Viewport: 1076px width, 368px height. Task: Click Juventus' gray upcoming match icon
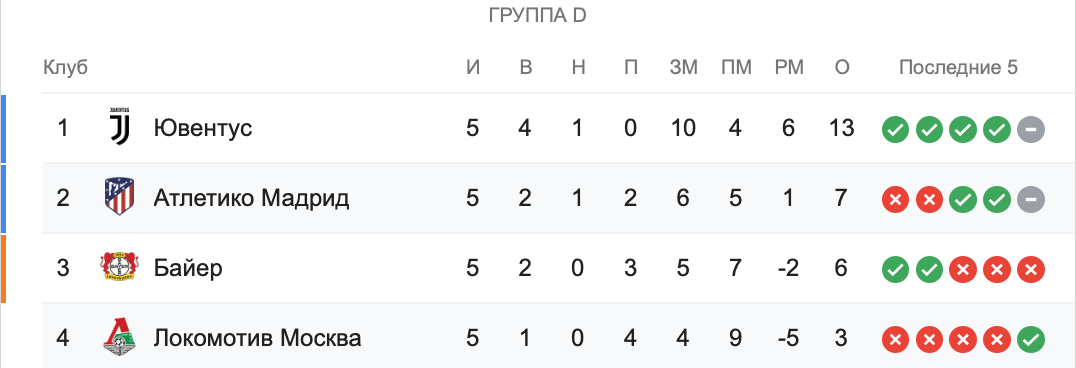tap(1031, 128)
